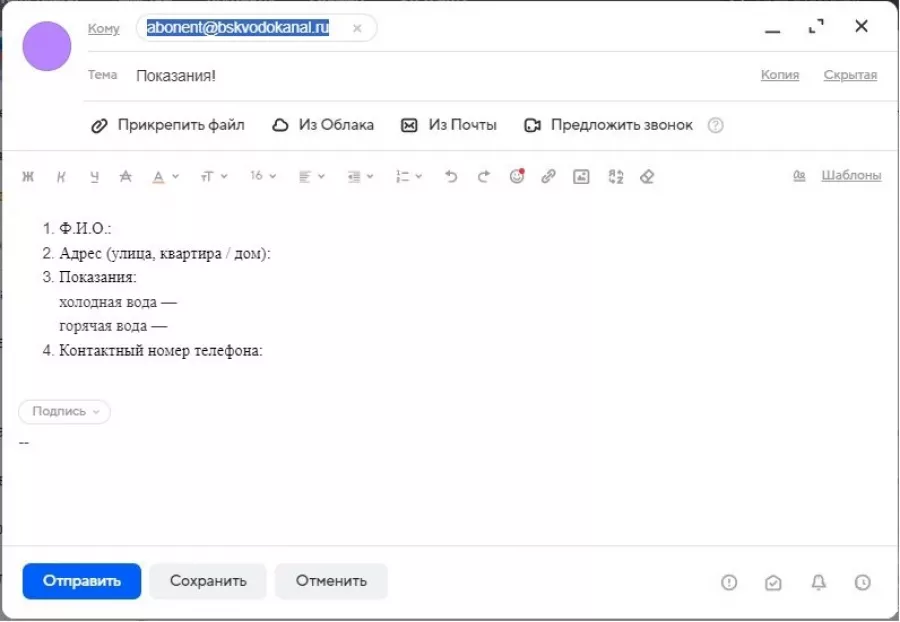Toggle italic formatting (К)
900x622 pixels.
[x=61, y=176]
